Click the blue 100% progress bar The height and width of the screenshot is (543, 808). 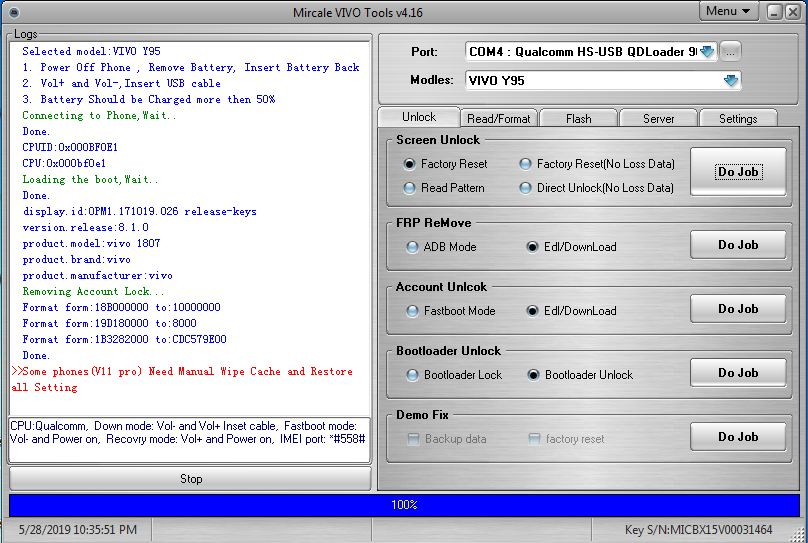pos(404,505)
